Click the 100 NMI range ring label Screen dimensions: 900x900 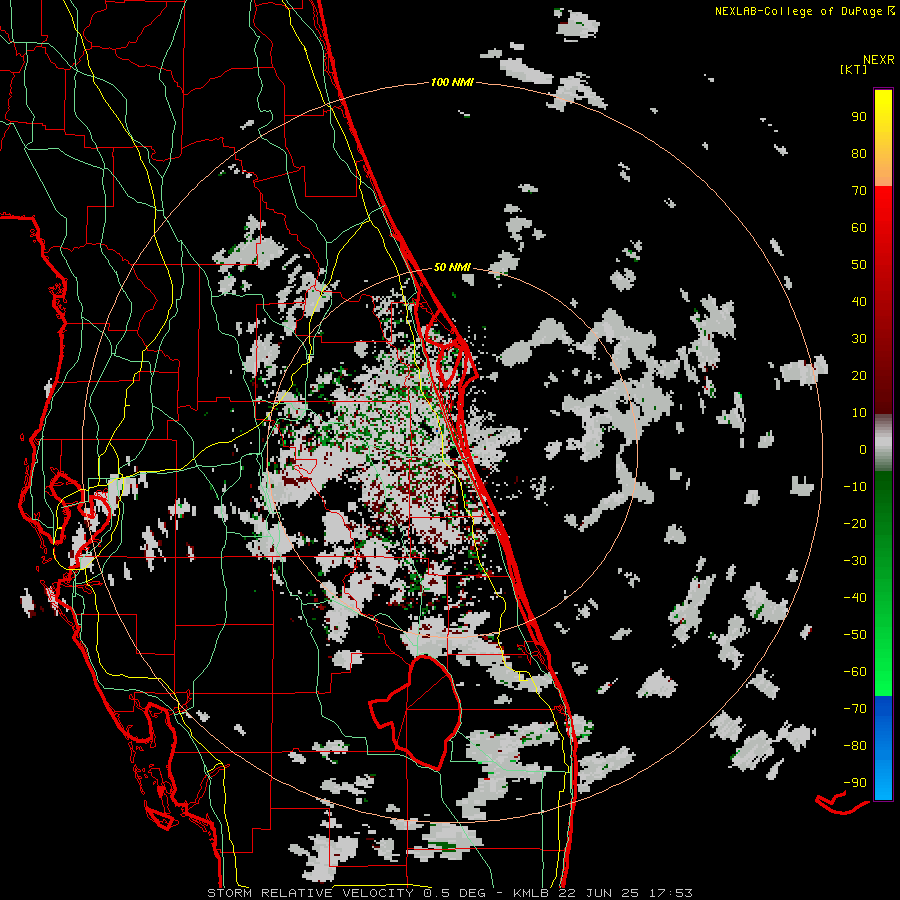coord(452,83)
